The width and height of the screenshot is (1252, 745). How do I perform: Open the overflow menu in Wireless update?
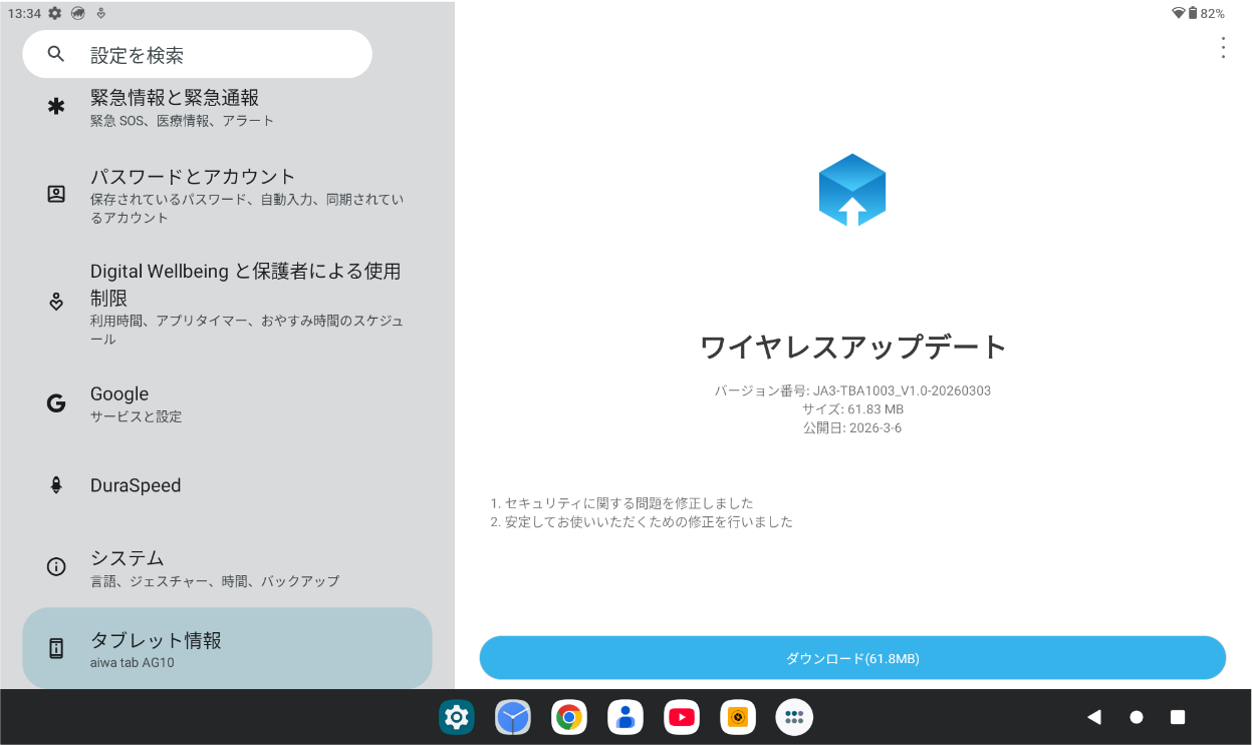coord(1223,47)
